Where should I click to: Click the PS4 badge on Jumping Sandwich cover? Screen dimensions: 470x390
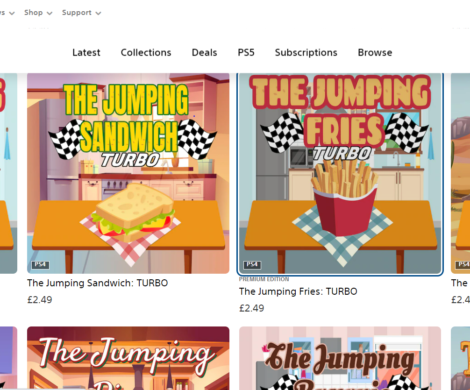tap(40, 265)
